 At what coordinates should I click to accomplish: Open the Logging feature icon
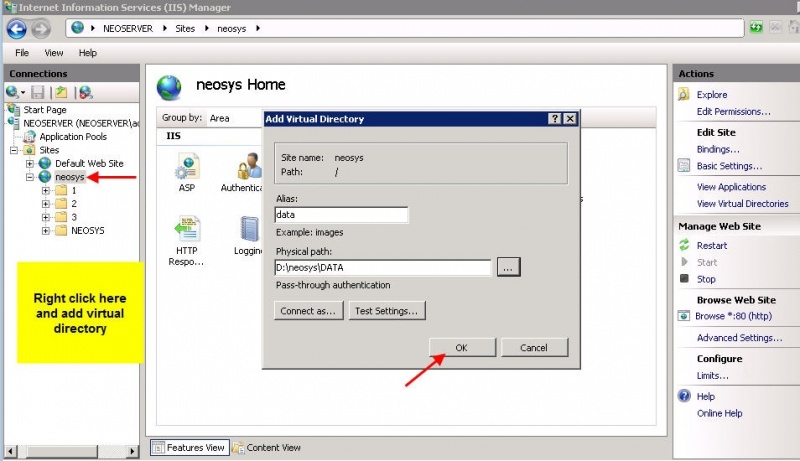pyautogui.click(x=250, y=228)
